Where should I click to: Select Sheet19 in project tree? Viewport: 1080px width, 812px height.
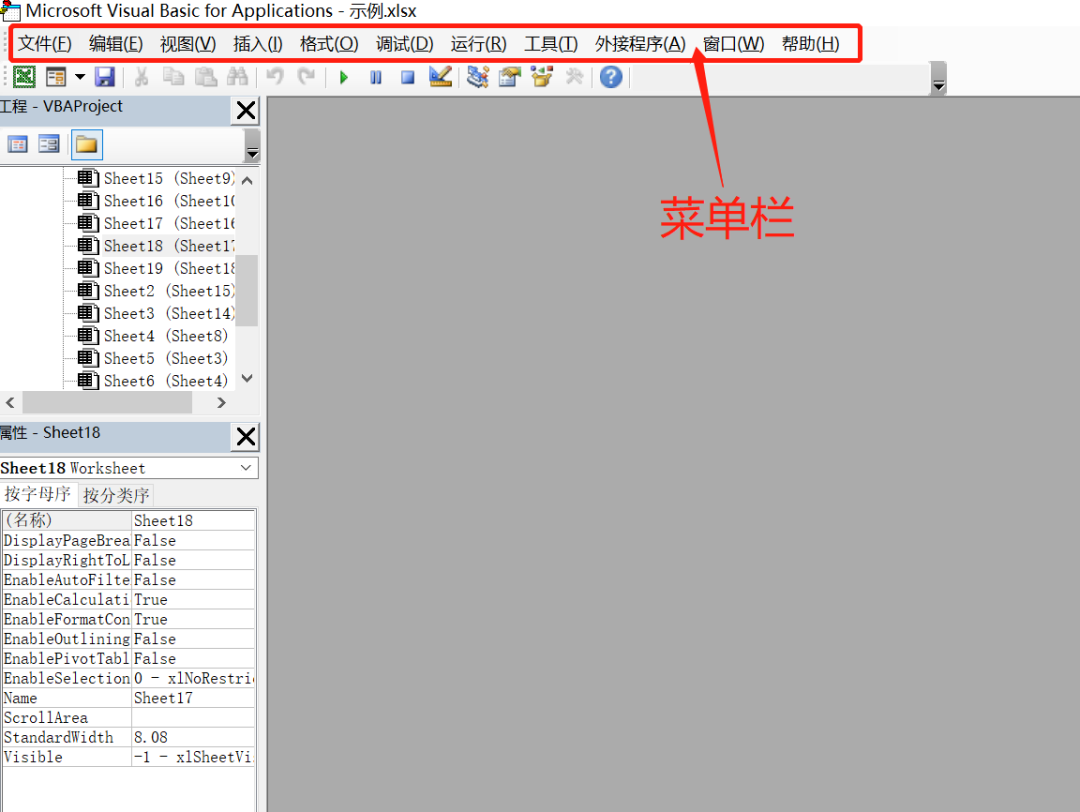(x=169, y=269)
